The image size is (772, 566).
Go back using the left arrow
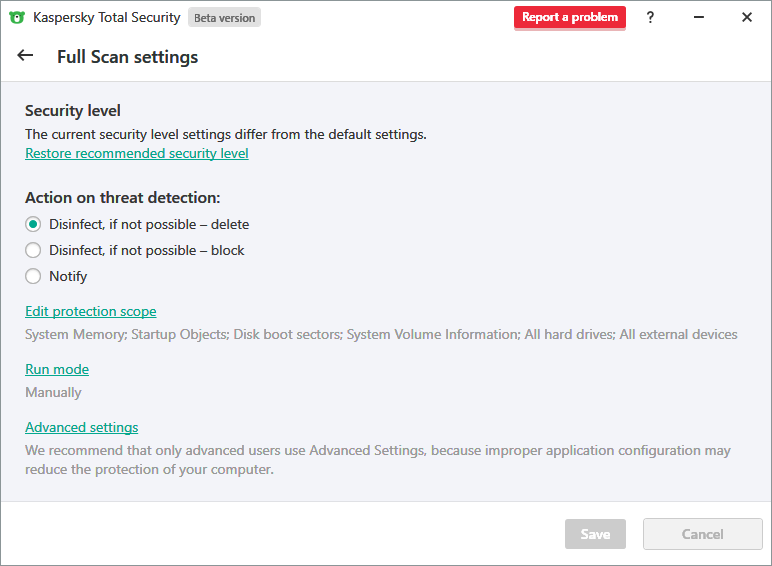tap(26, 56)
